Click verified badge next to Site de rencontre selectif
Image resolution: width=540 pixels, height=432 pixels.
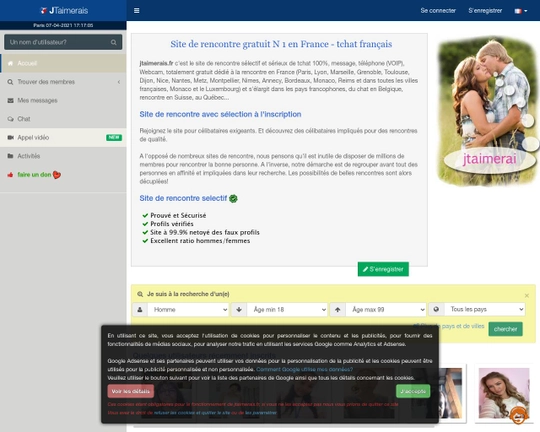233,198
